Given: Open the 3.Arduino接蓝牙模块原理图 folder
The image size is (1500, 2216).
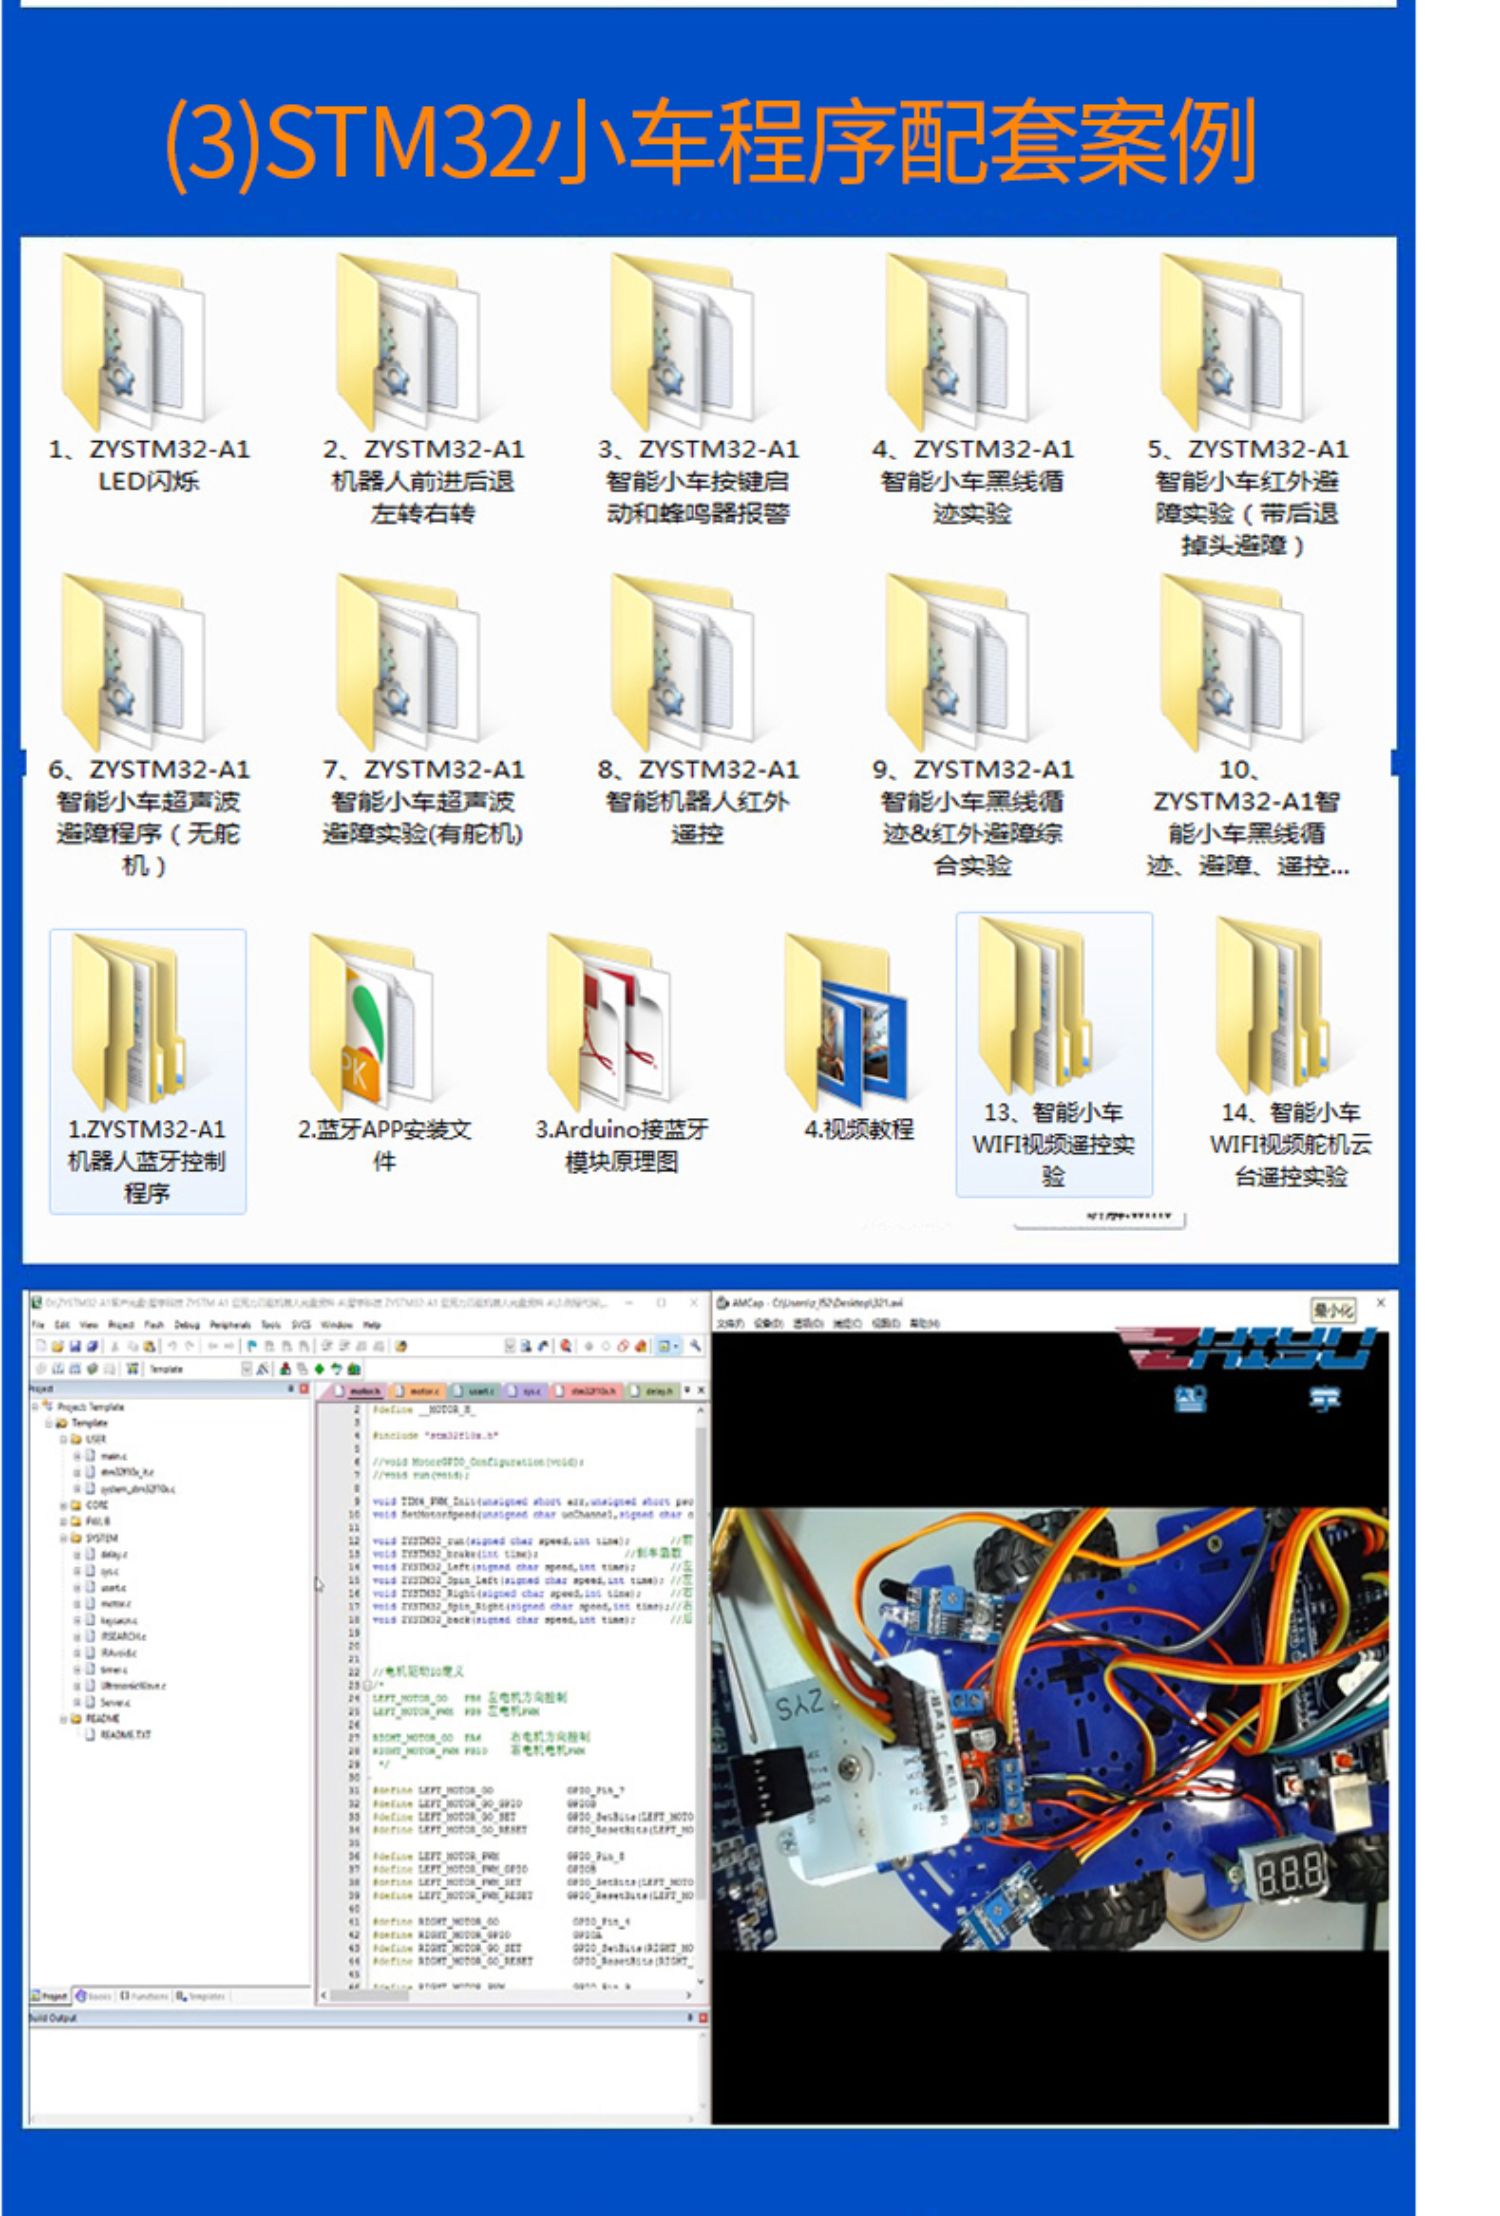Looking at the screenshot, I should click(x=621, y=1055).
